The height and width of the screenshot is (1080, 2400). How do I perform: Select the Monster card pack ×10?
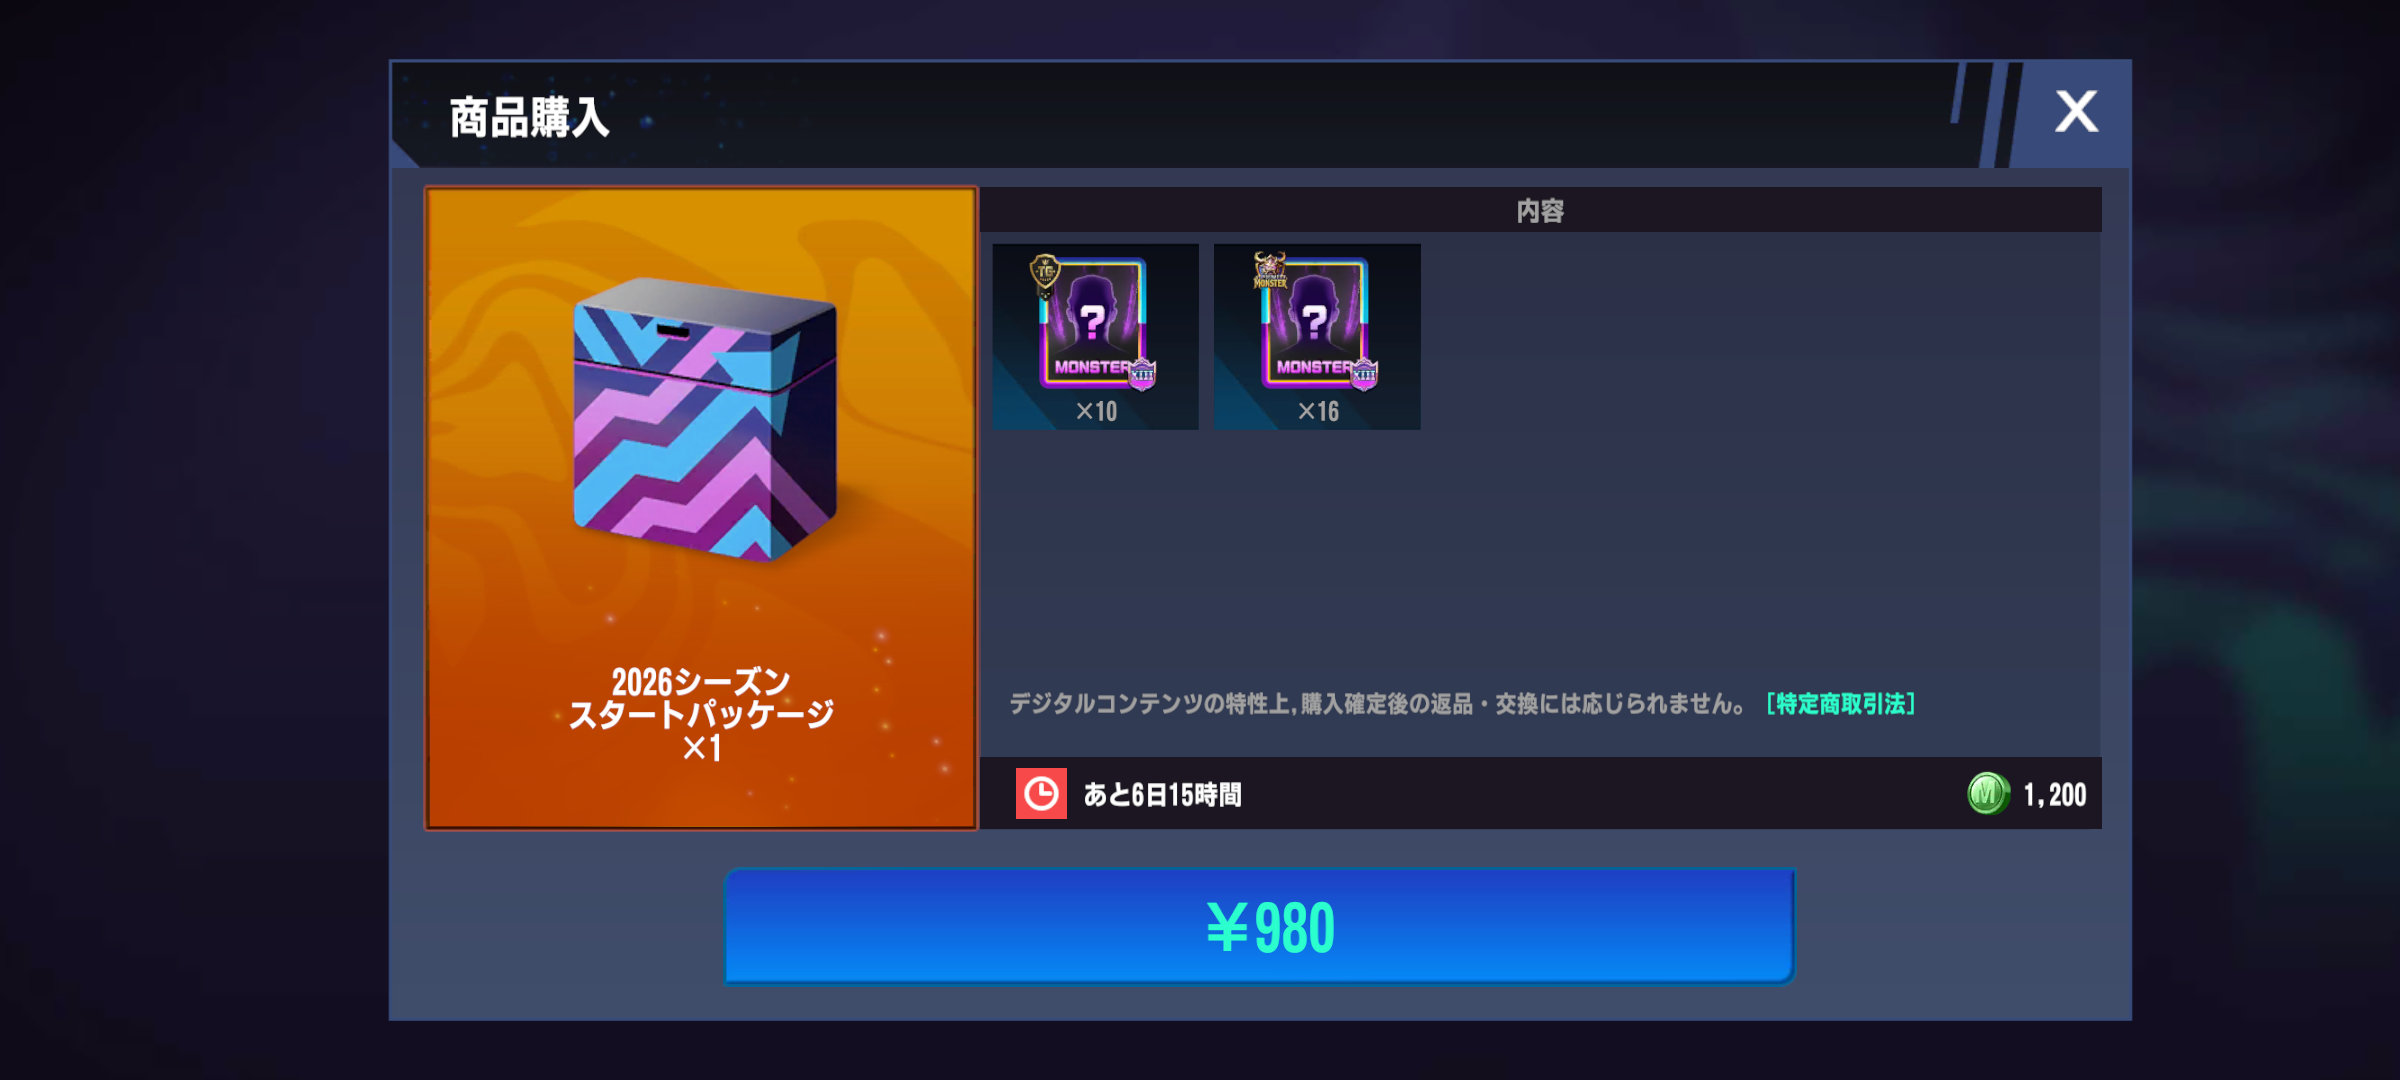[x=1096, y=337]
